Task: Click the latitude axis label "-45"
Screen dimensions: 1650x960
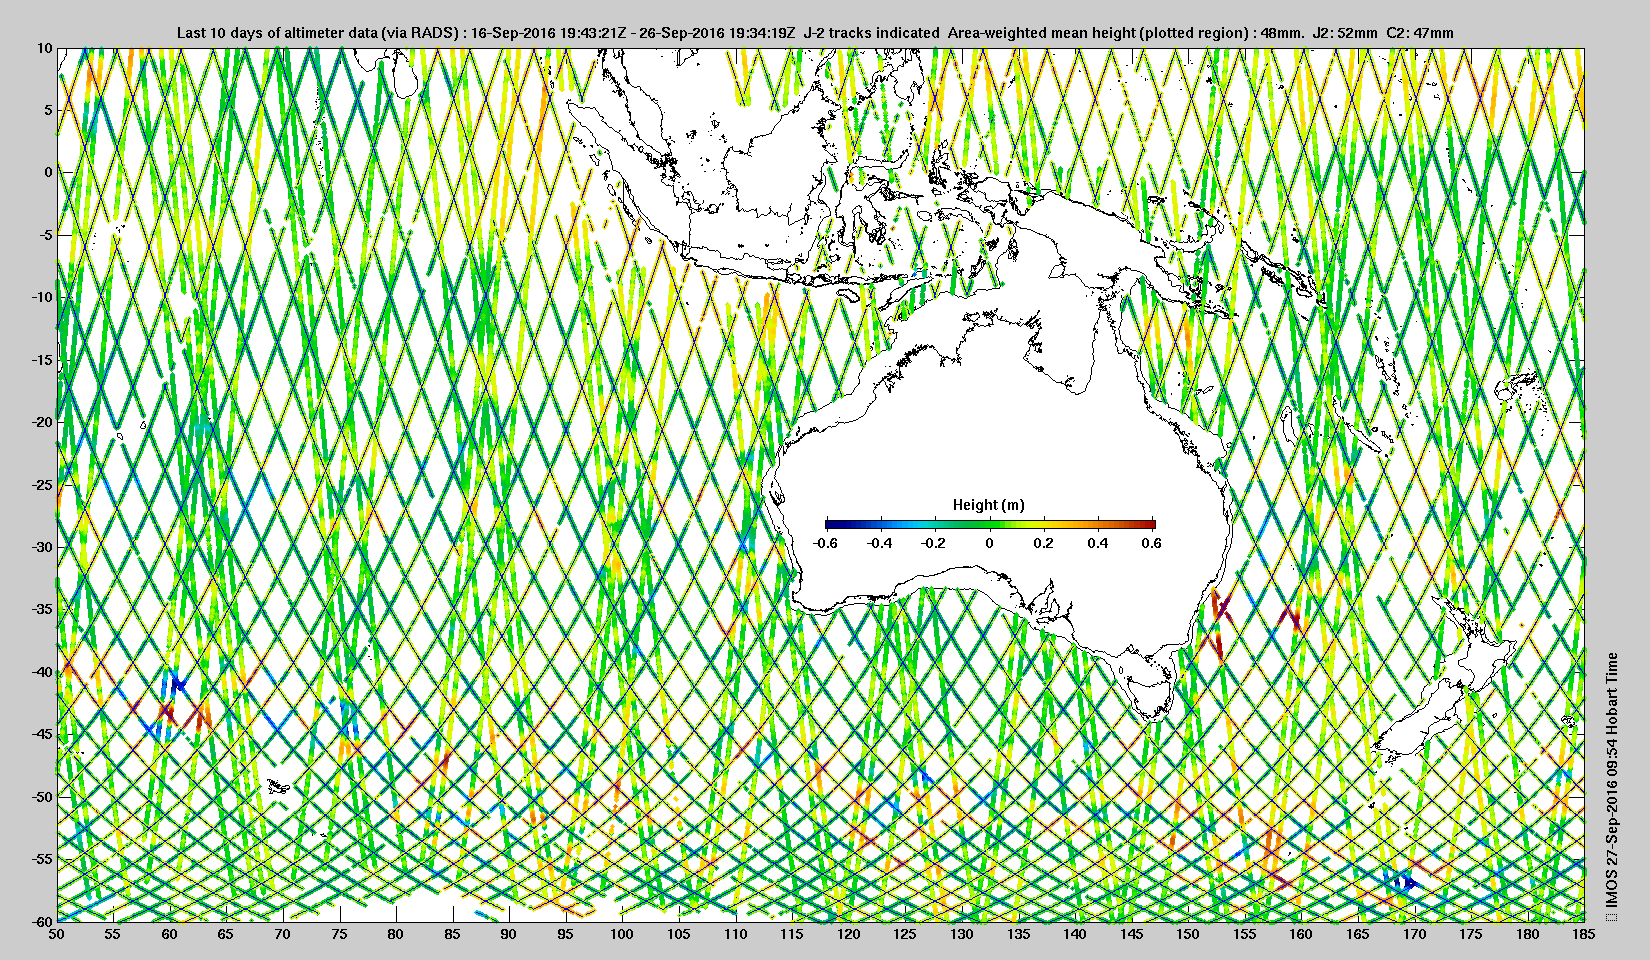Action: click(x=42, y=735)
